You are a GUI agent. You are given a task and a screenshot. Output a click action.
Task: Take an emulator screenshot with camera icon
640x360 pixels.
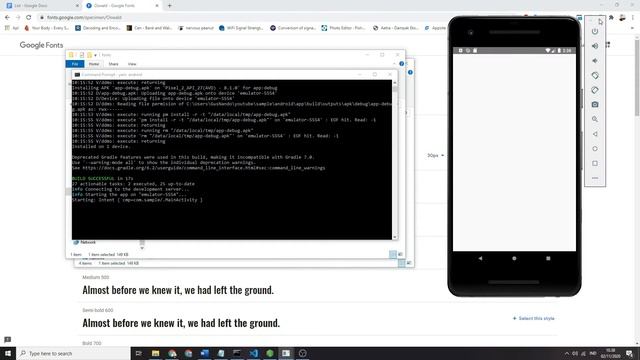click(x=595, y=104)
